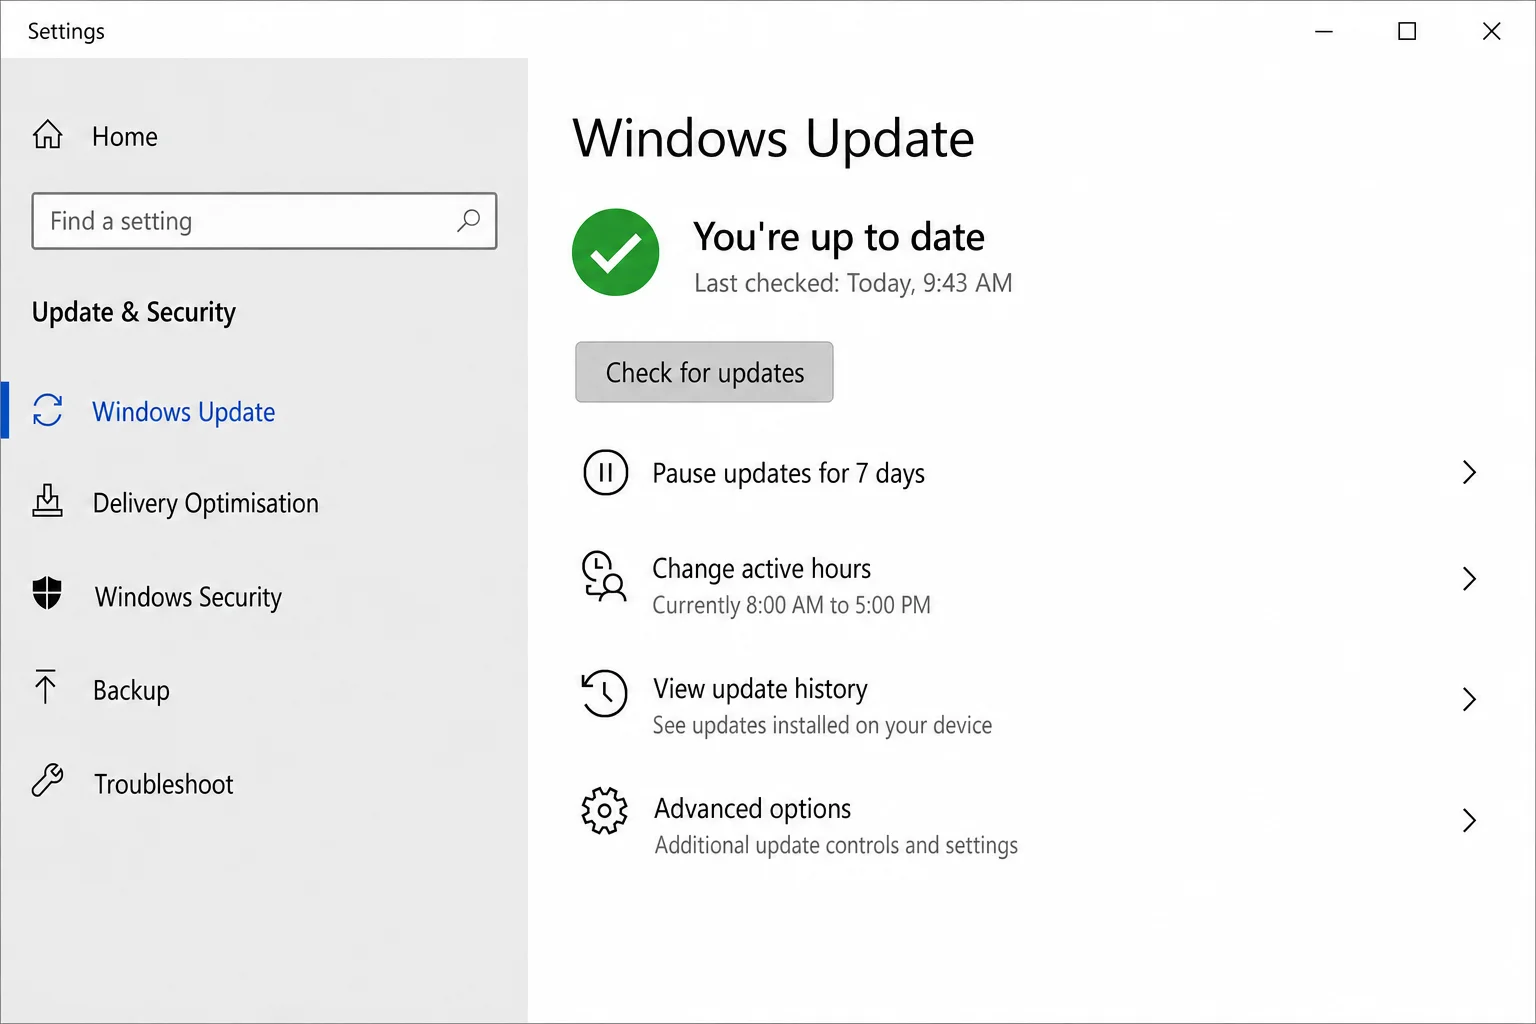1536x1024 pixels.
Task: Expand Pause updates chevron arrow
Action: coord(1469,472)
